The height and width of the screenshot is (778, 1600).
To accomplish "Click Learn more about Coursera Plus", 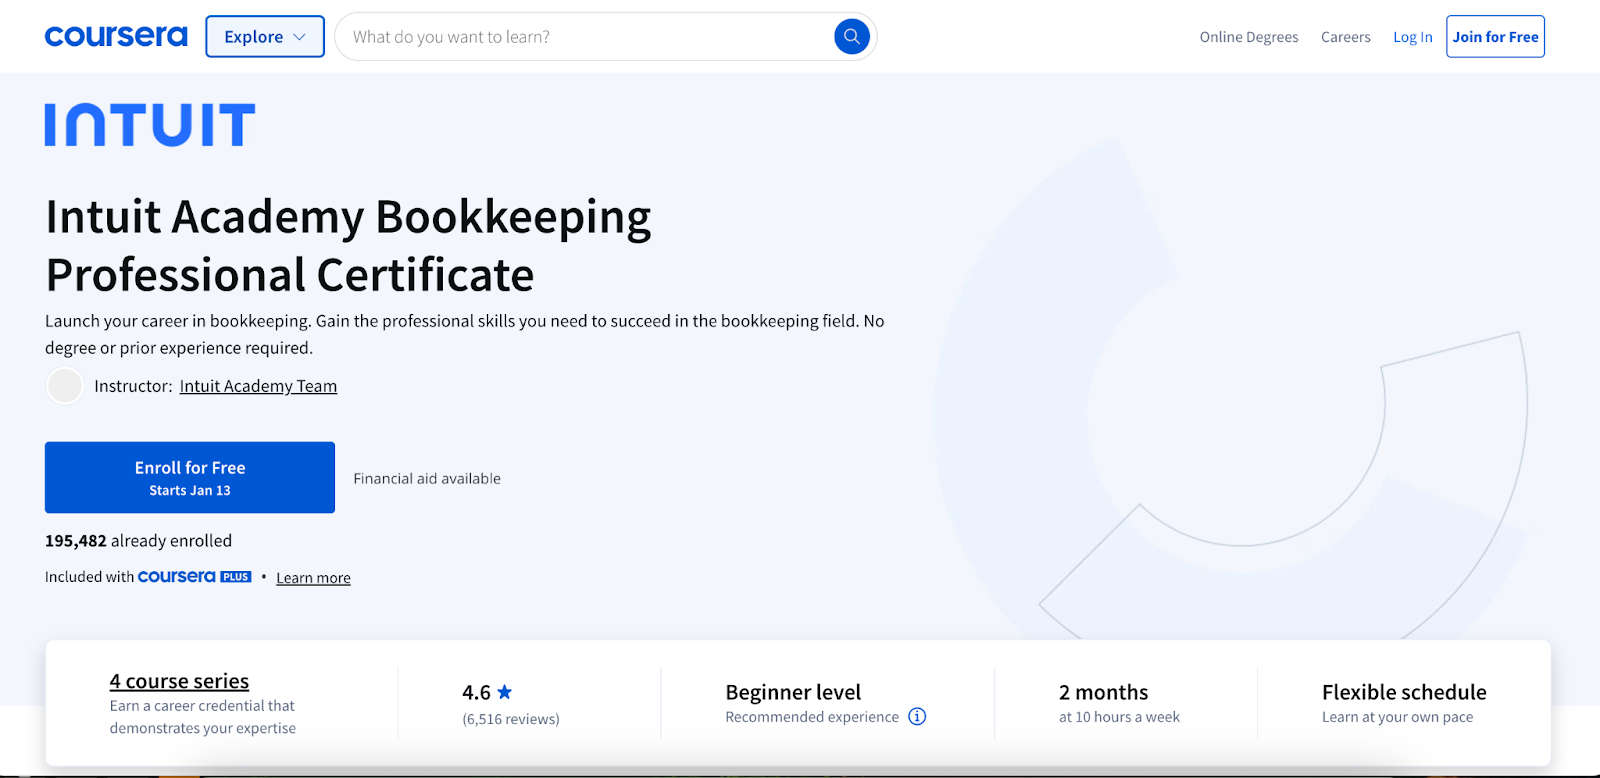I will [313, 578].
